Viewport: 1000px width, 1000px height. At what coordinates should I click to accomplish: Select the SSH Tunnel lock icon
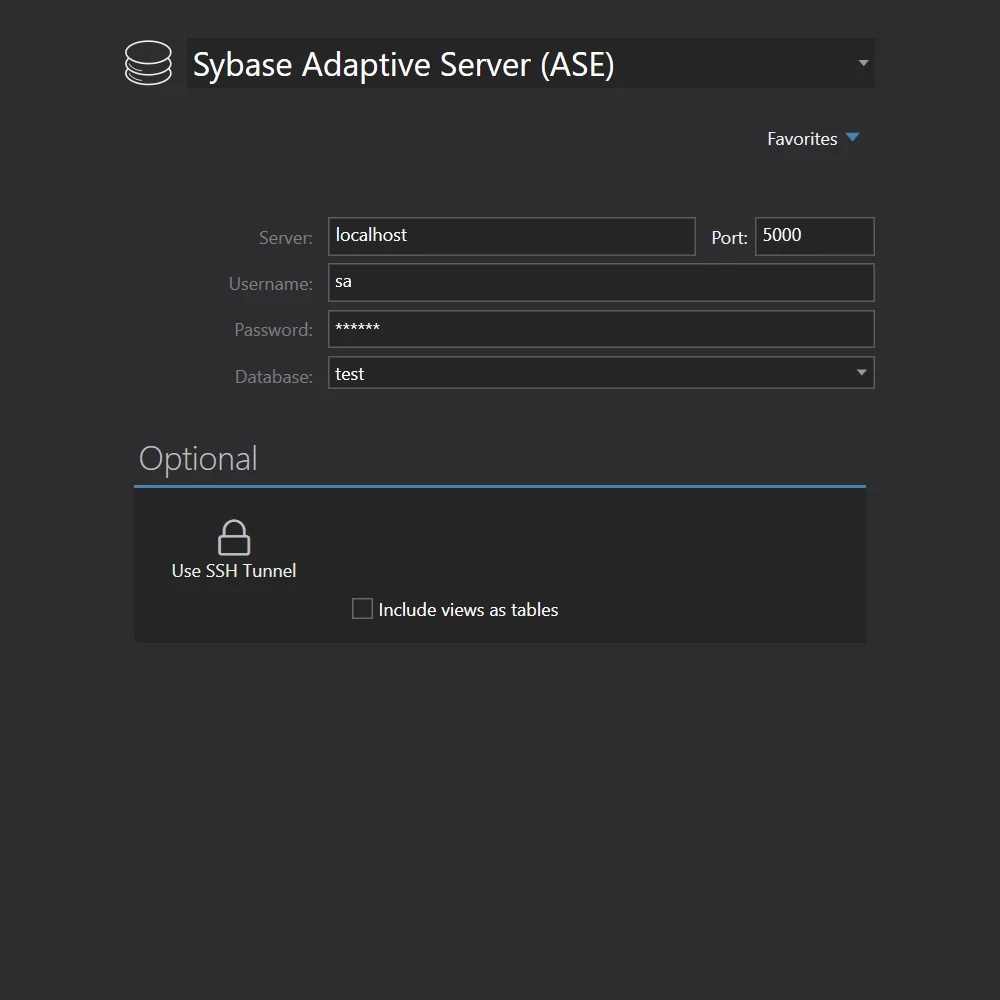(x=233, y=536)
